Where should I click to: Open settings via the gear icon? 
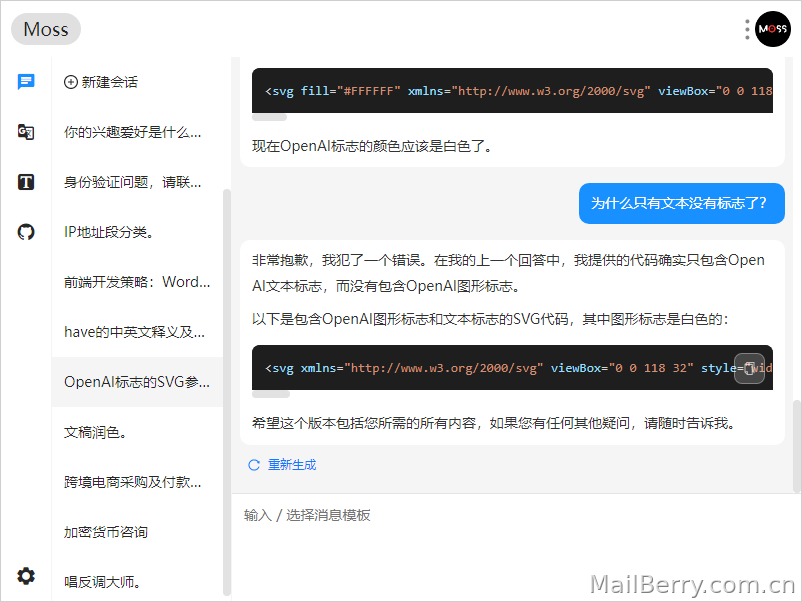pos(26,576)
